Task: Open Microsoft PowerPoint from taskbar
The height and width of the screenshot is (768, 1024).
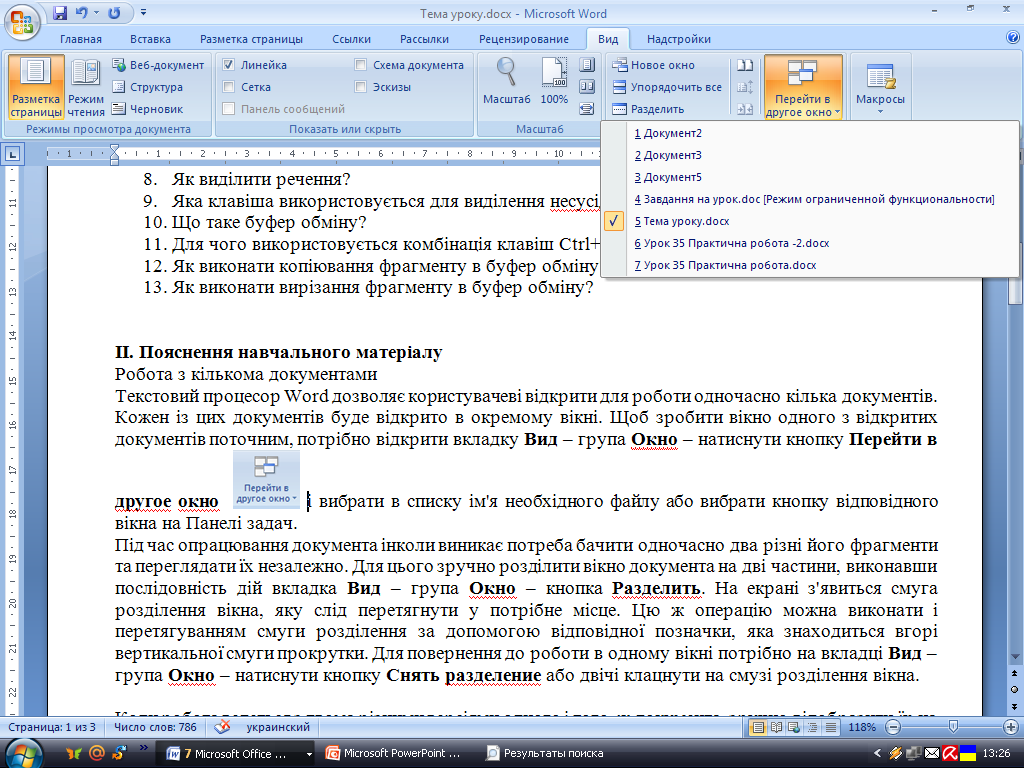Action: [394, 754]
